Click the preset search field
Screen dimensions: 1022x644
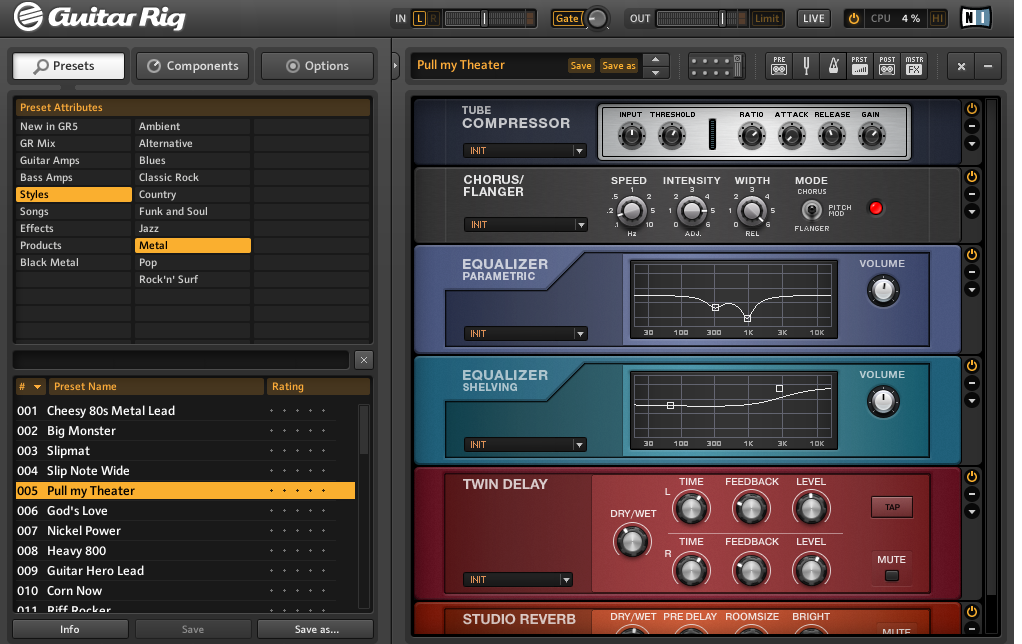181,360
